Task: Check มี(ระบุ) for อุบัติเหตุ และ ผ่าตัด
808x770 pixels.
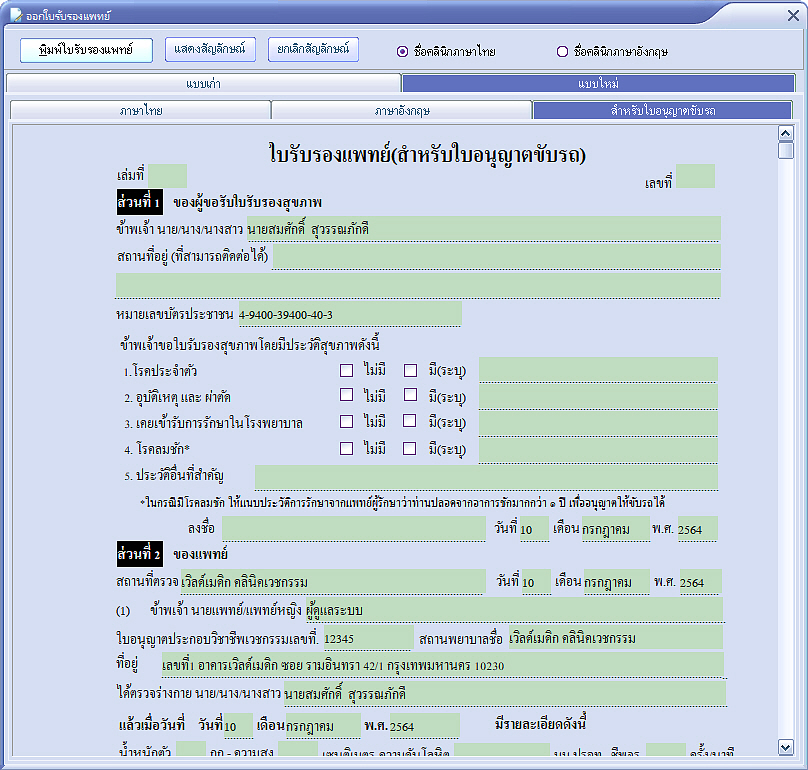Action: pyautogui.click(x=410, y=395)
